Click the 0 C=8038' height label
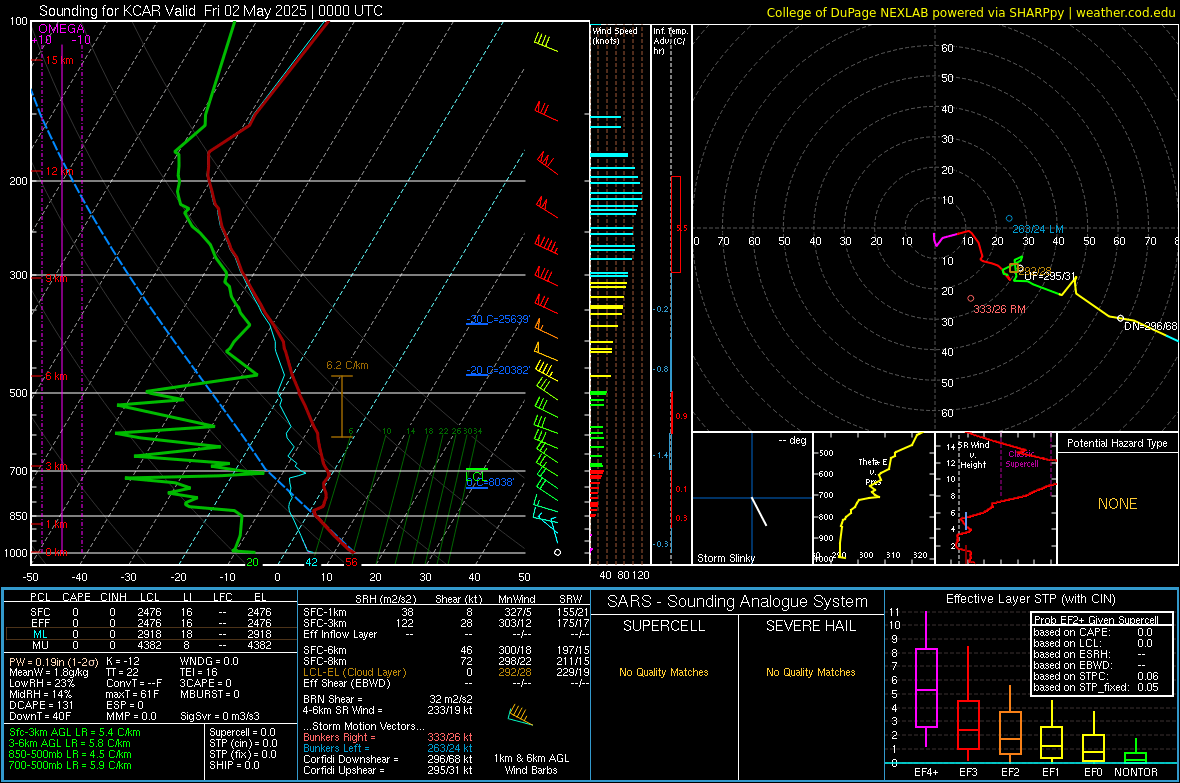The image size is (1180, 783). pyautogui.click(x=490, y=482)
